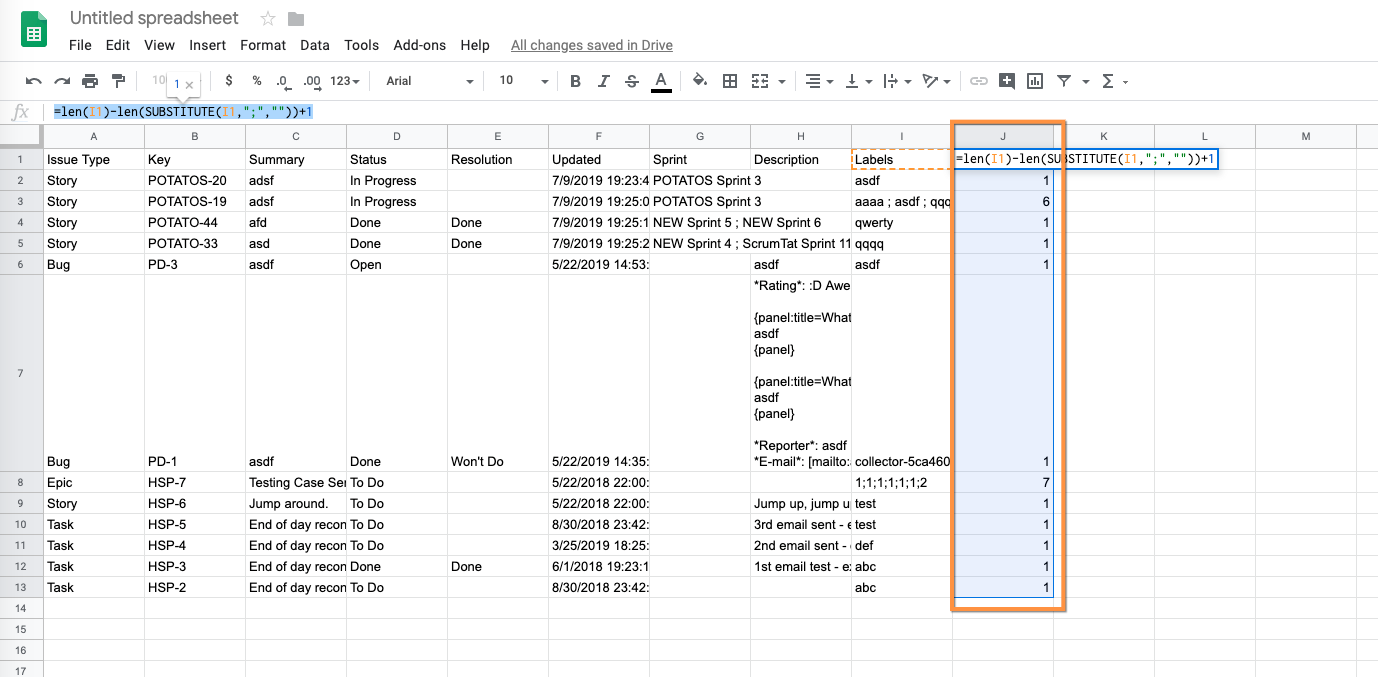Click the Labels header cell
Viewport: 1378px width, 677px height.
pos(902,159)
